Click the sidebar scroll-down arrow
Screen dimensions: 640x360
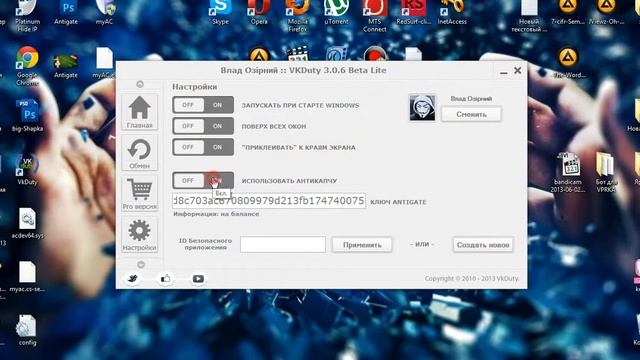(x=141, y=264)
